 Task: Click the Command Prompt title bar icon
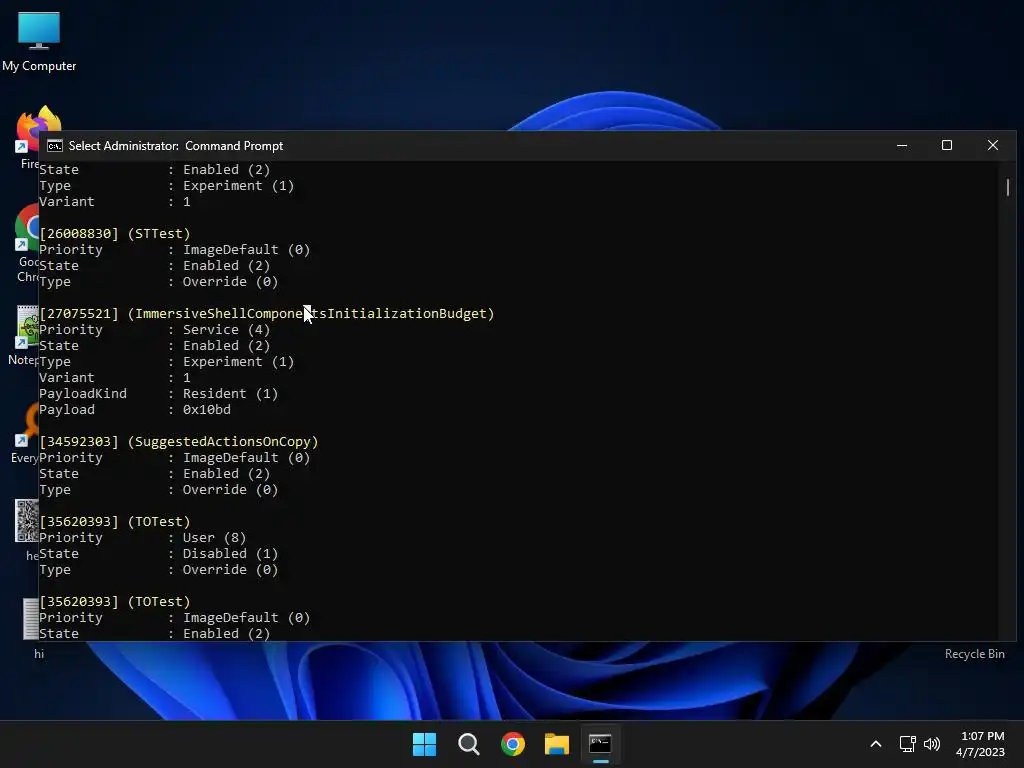click(55, 146)
